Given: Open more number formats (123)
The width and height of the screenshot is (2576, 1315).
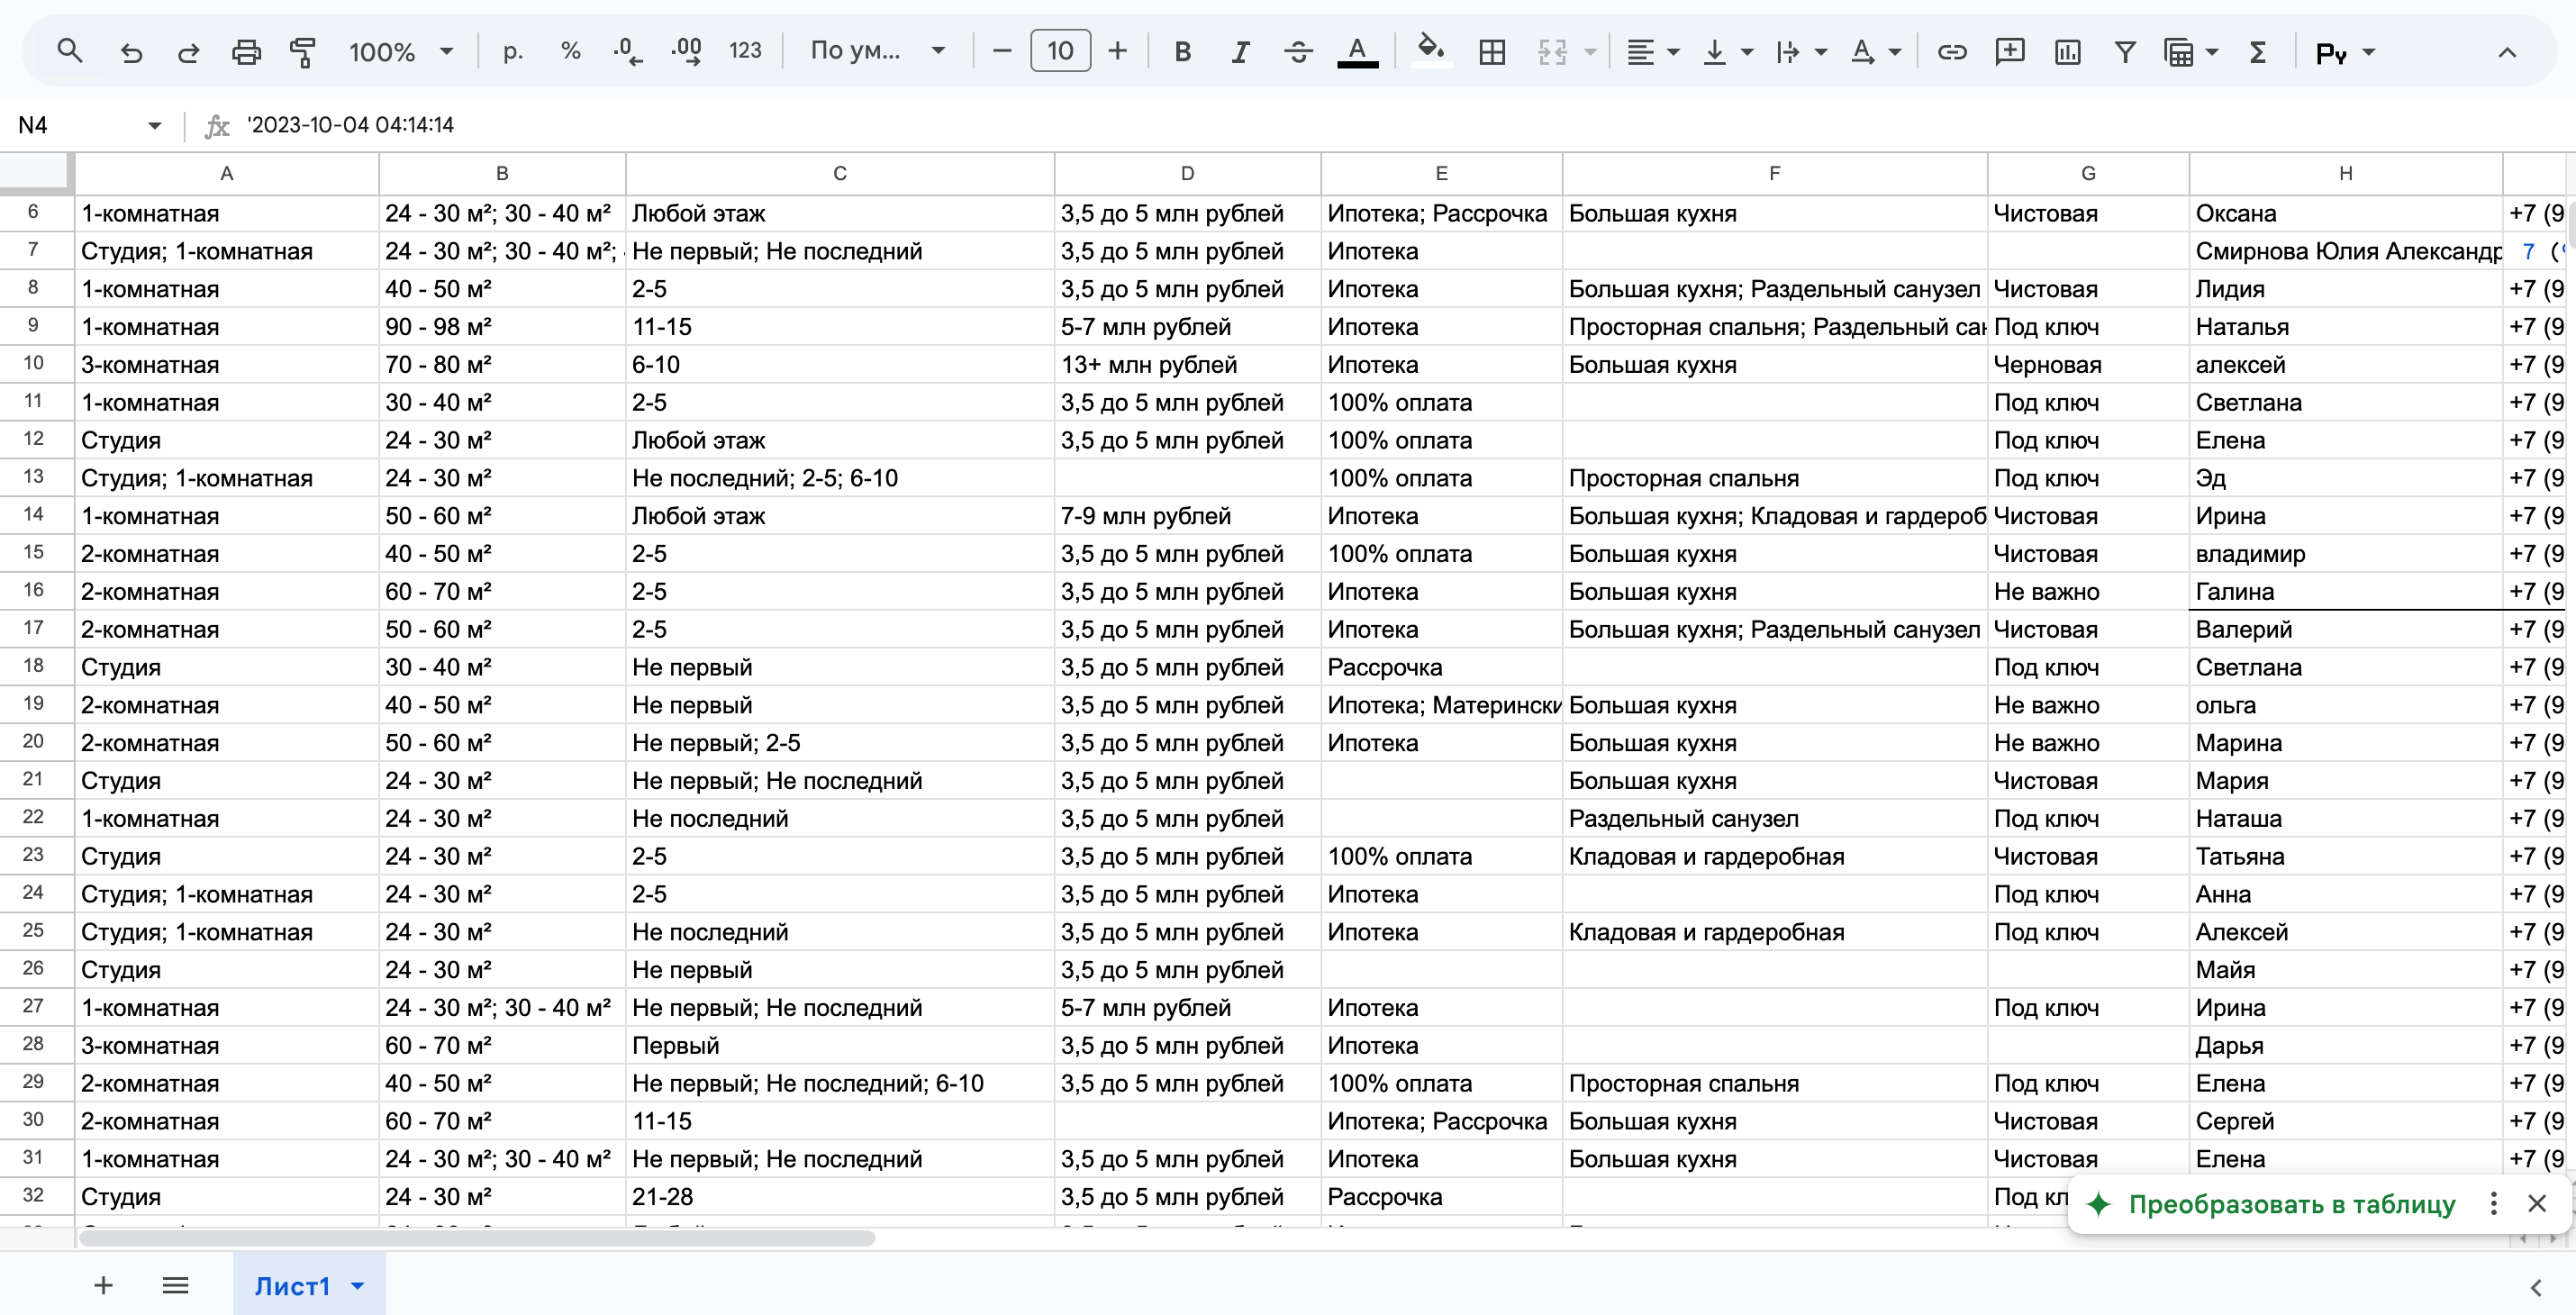Looking at the screenshot, I should pyautogui.click(x=745, y=51).
